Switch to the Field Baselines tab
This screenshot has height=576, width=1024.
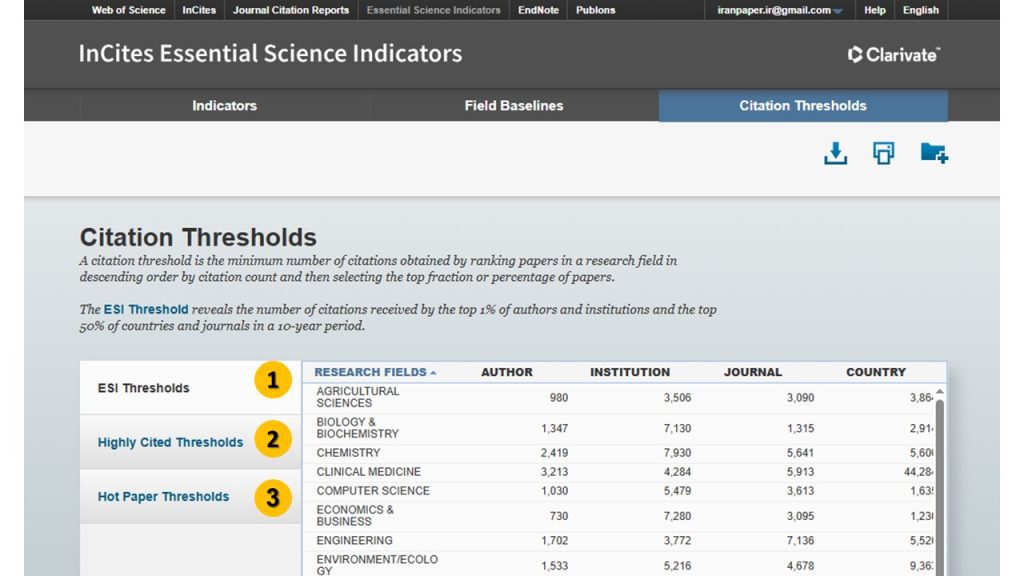pyautogui.click(x=514, y=105)
